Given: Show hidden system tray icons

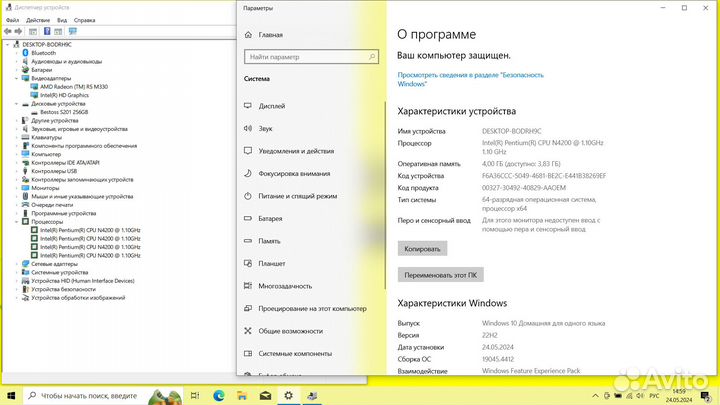Looking at the screenshot, I should point(595,395).
